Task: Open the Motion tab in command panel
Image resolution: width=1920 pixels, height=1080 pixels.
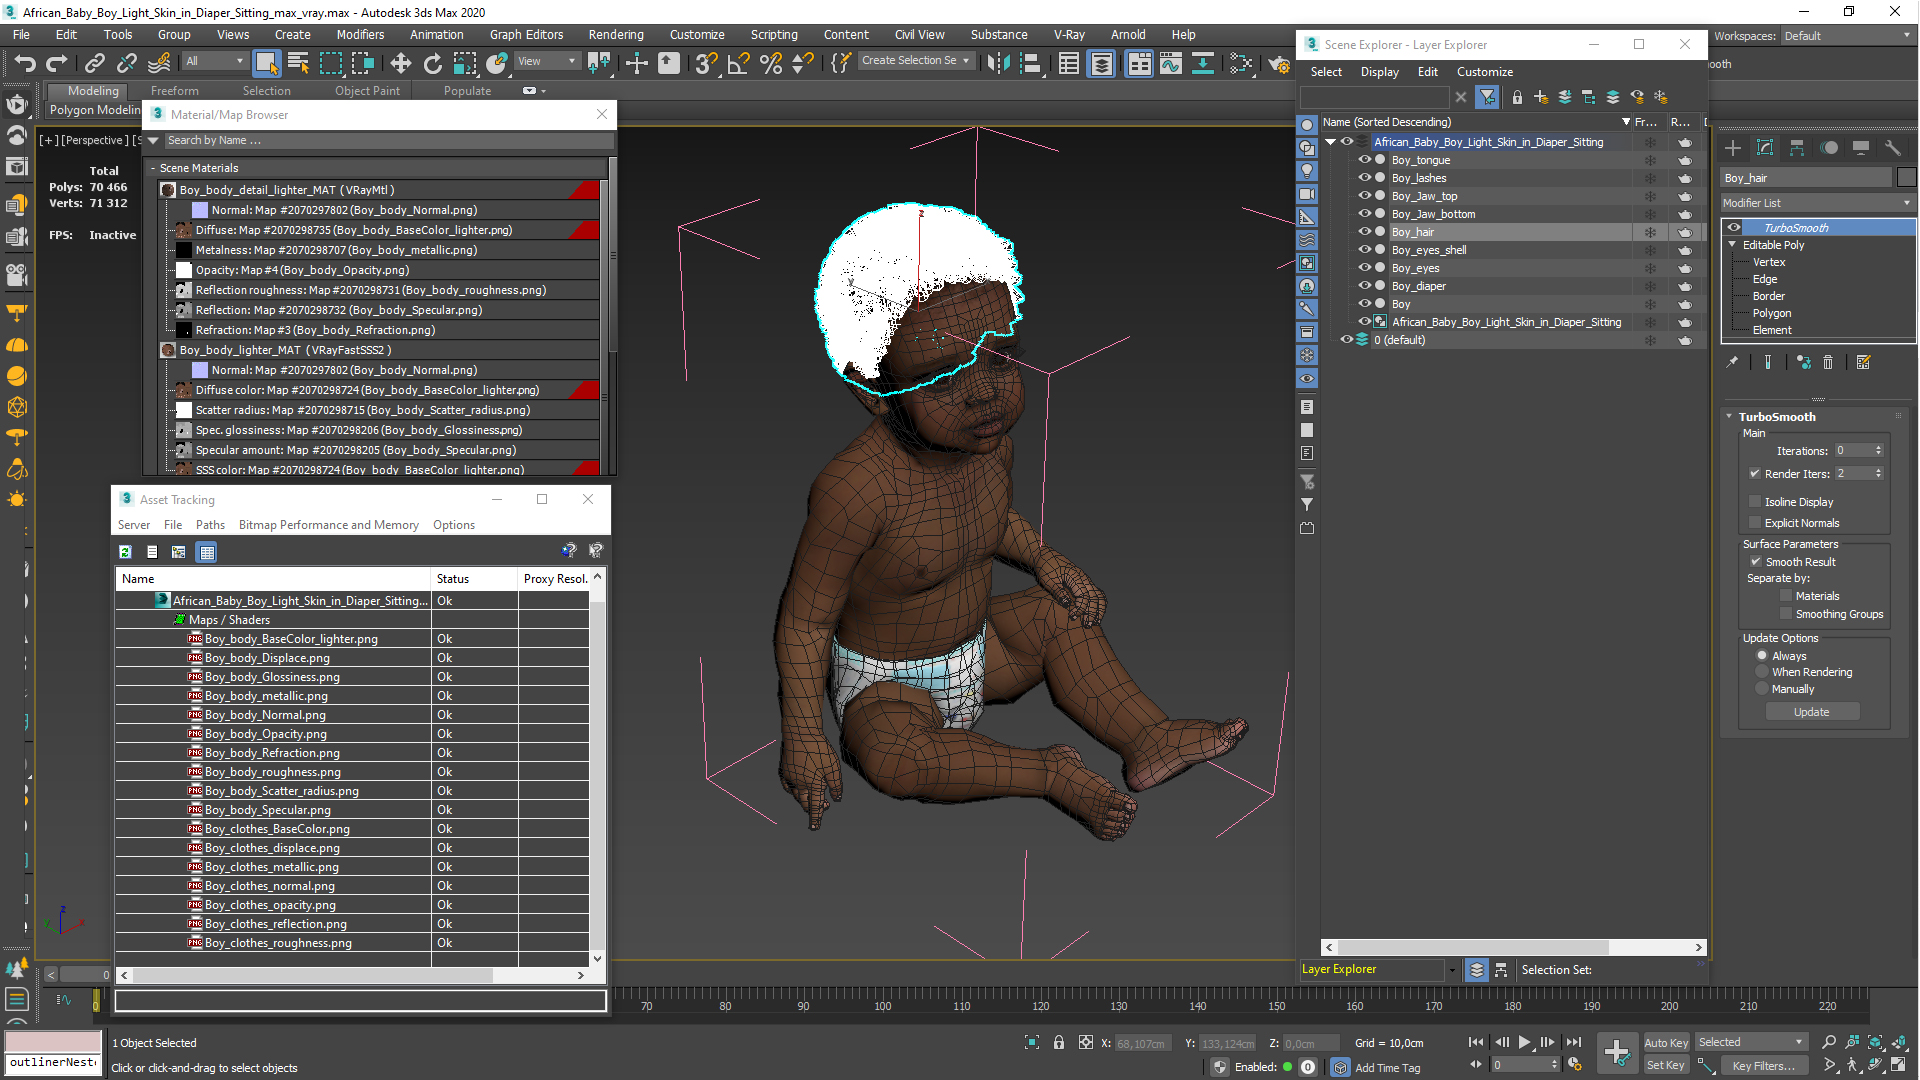Action: pos(1829,148)
